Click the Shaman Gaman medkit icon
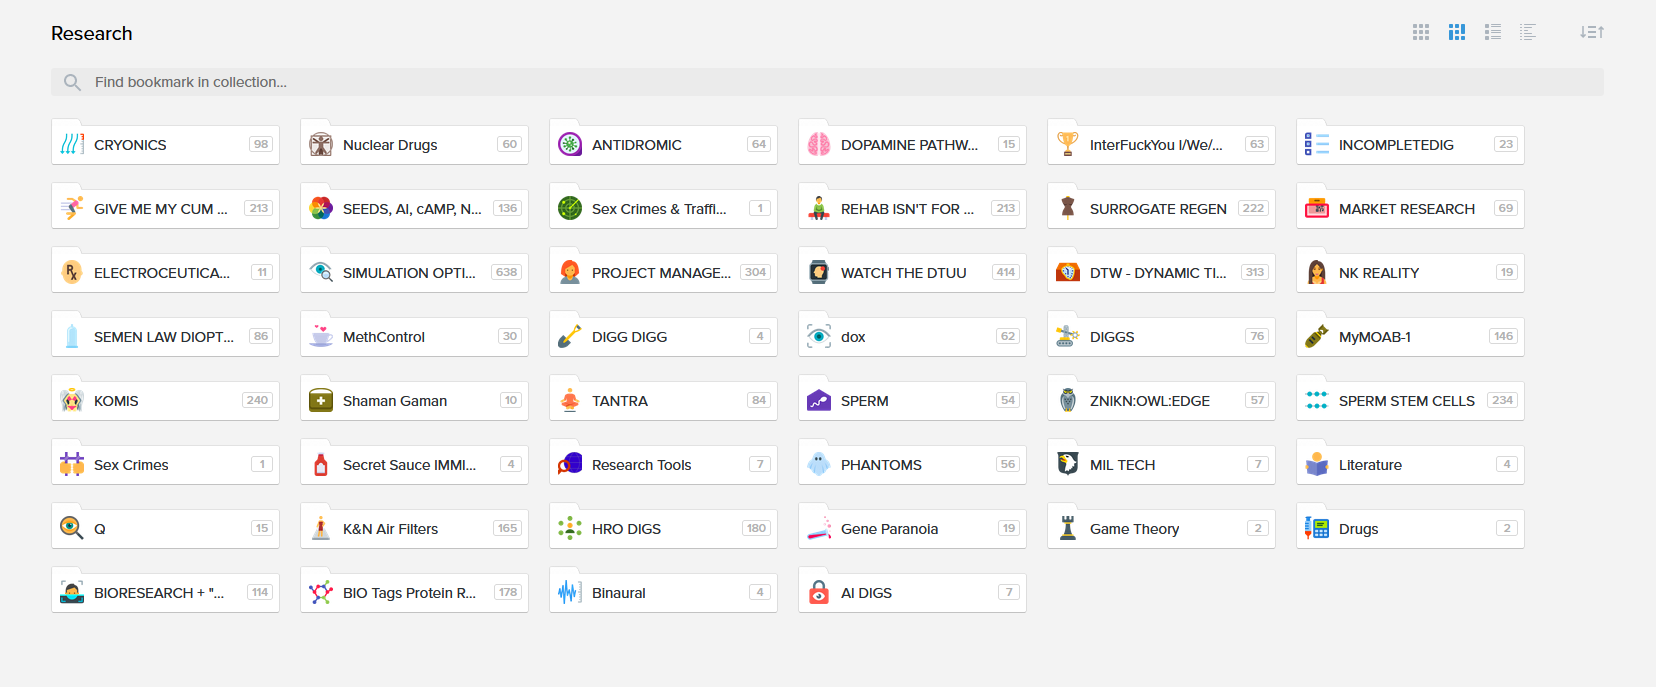The width and height of the screenshot is (1656, 687). pyautogui.click(x=321, y=401)
